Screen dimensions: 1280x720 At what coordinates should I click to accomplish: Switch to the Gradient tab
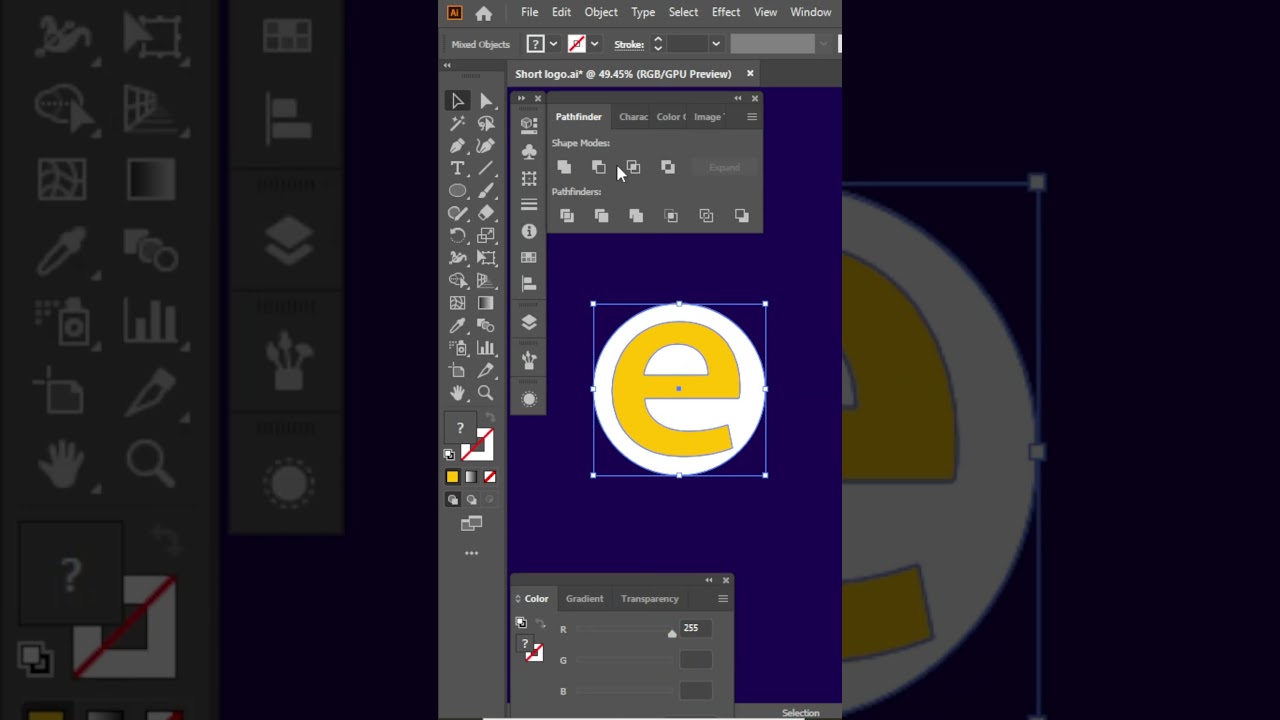coord(585,599)
